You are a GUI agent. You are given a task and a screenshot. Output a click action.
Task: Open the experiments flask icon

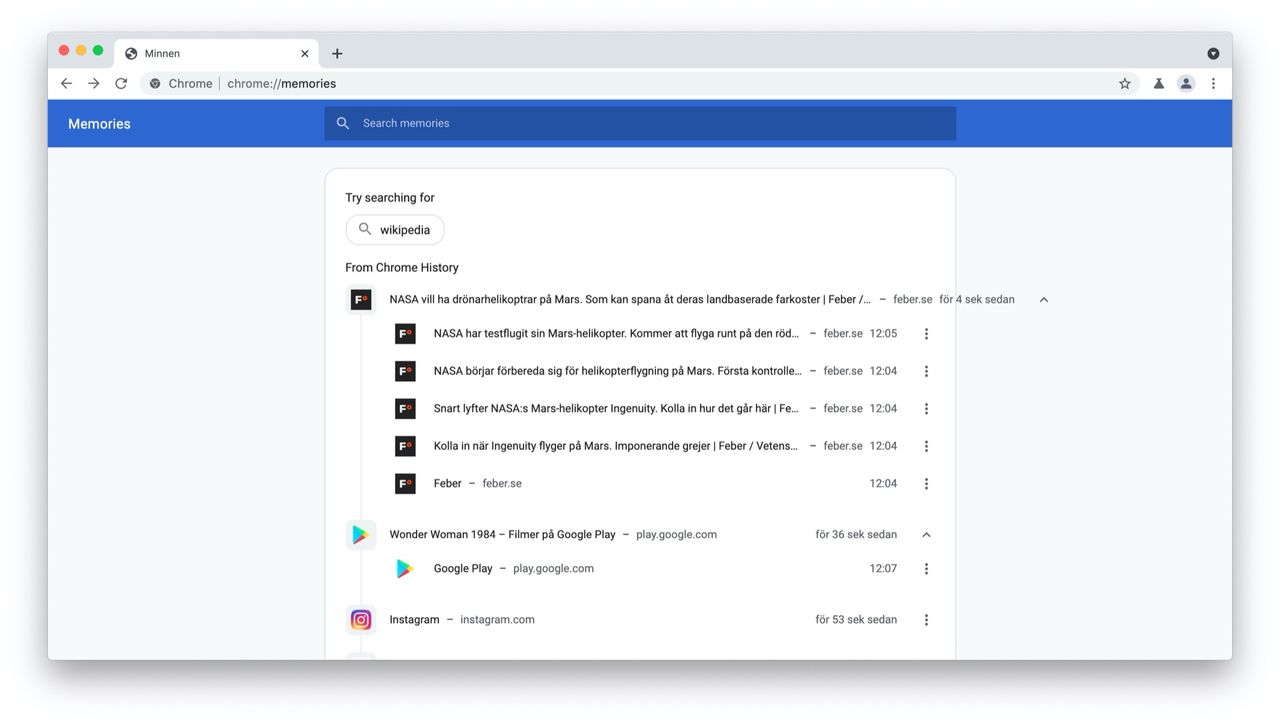(x=1159, y=84)
